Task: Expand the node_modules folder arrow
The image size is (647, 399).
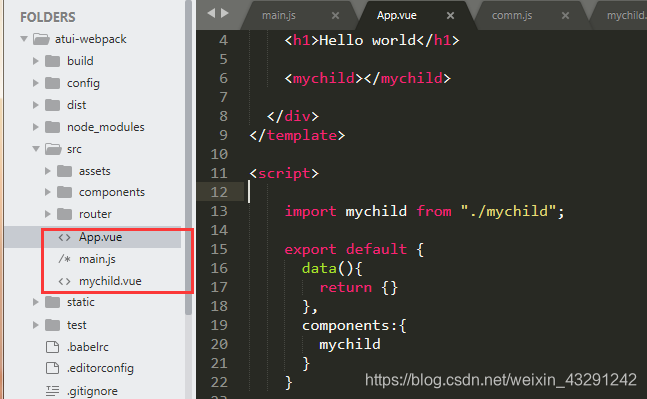Action: pyautogui.click(x=35, y=127)
